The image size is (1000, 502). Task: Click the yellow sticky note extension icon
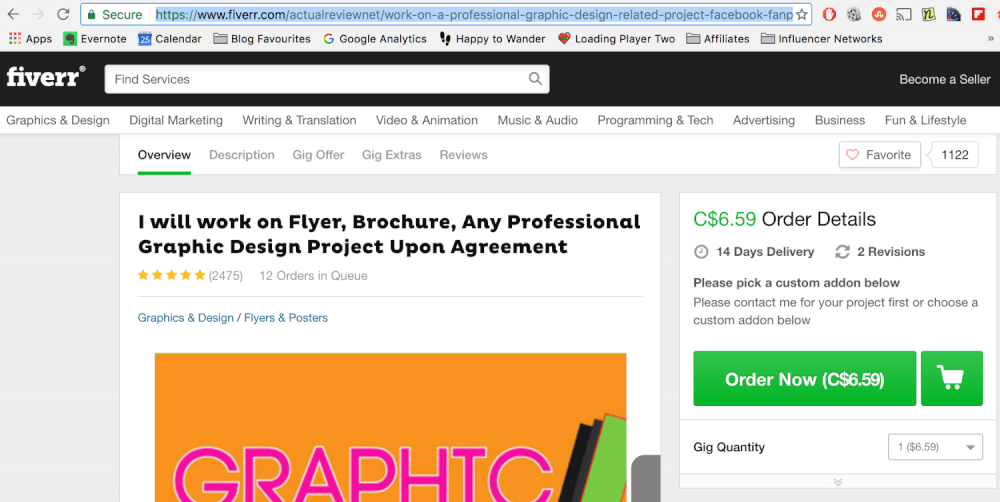pyautogui.click(x=929, y=14)
